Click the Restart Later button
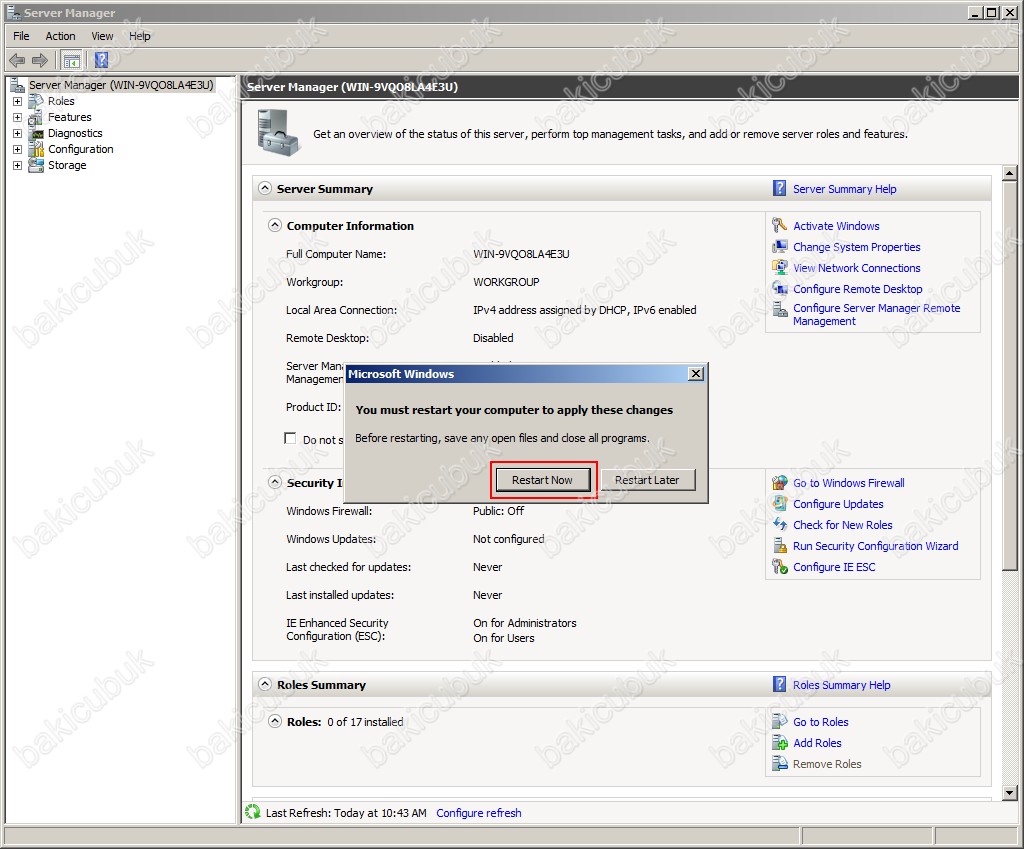This screenshot has width=1024, height=849. 647,480
